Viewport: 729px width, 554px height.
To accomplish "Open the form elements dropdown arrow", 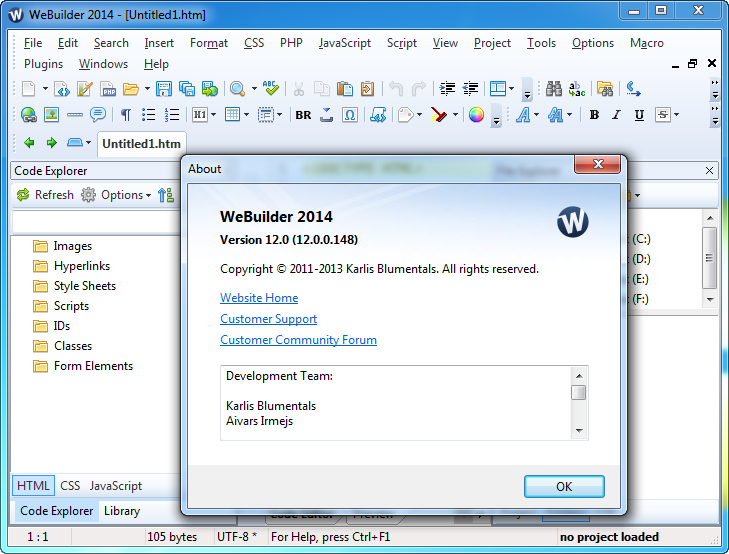I will point(279,114).
